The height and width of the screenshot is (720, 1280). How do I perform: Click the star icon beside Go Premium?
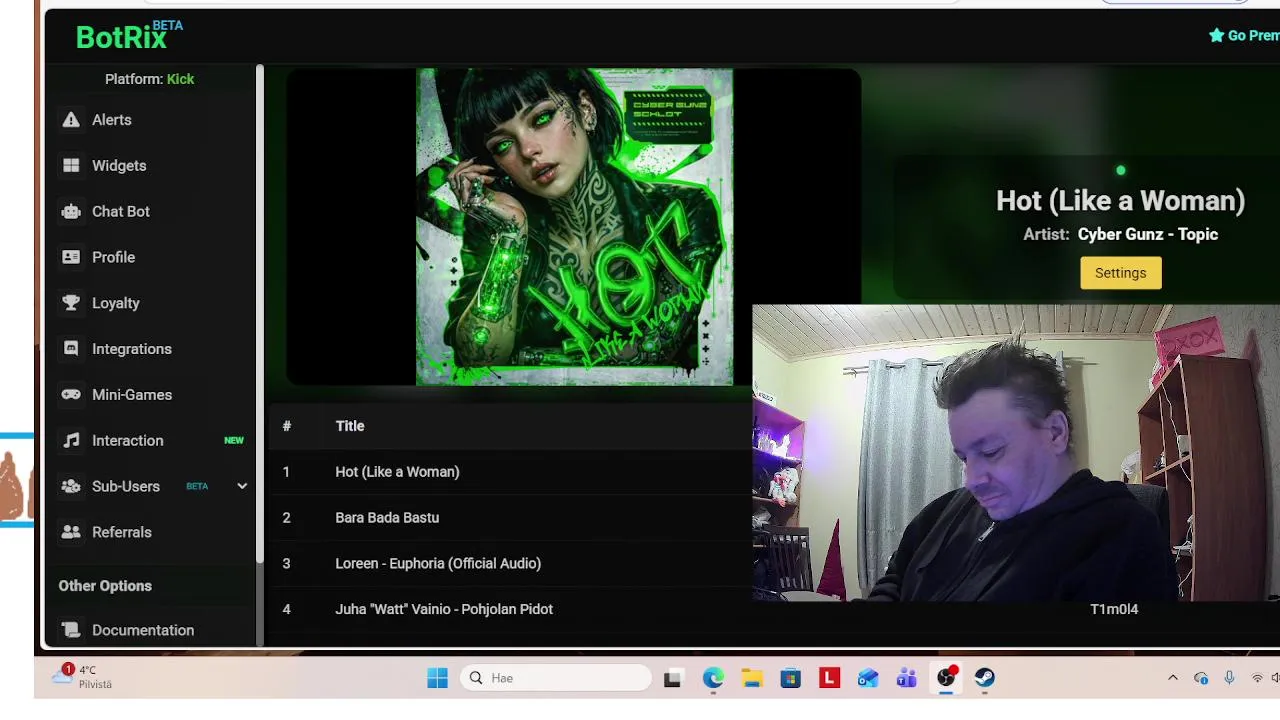(1216, 35)
